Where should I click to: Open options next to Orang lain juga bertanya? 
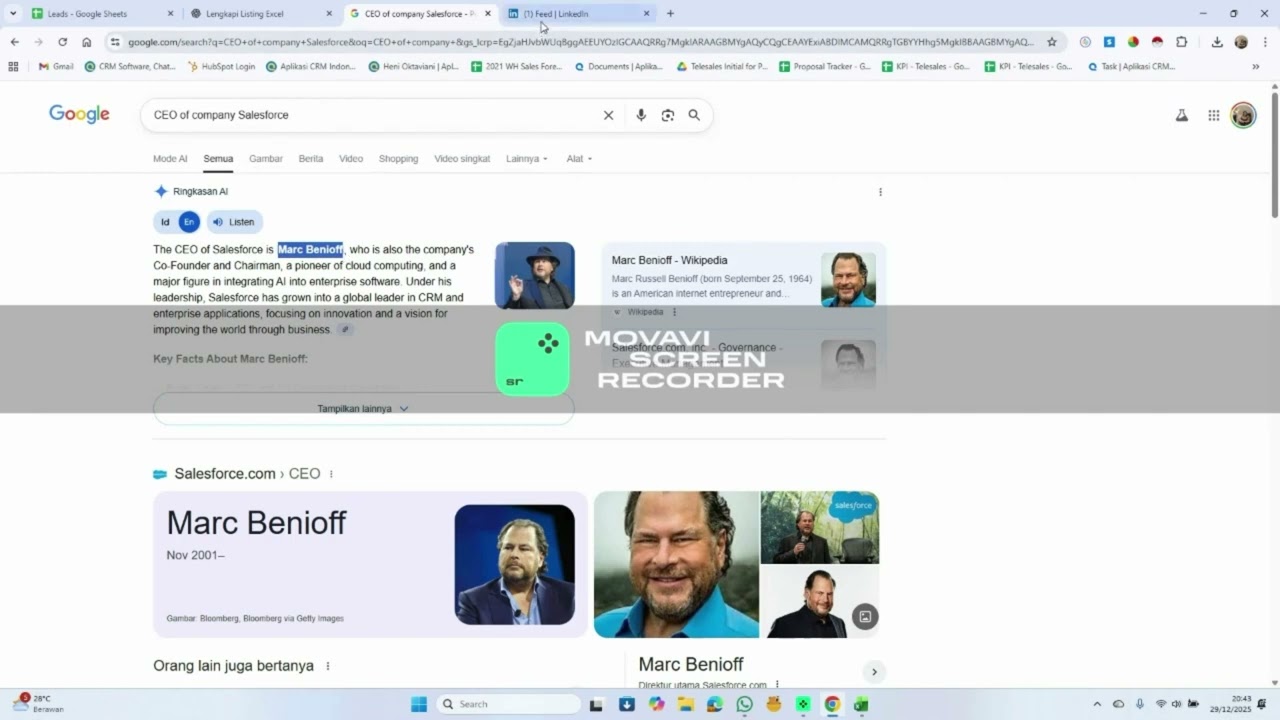point(327,666)
